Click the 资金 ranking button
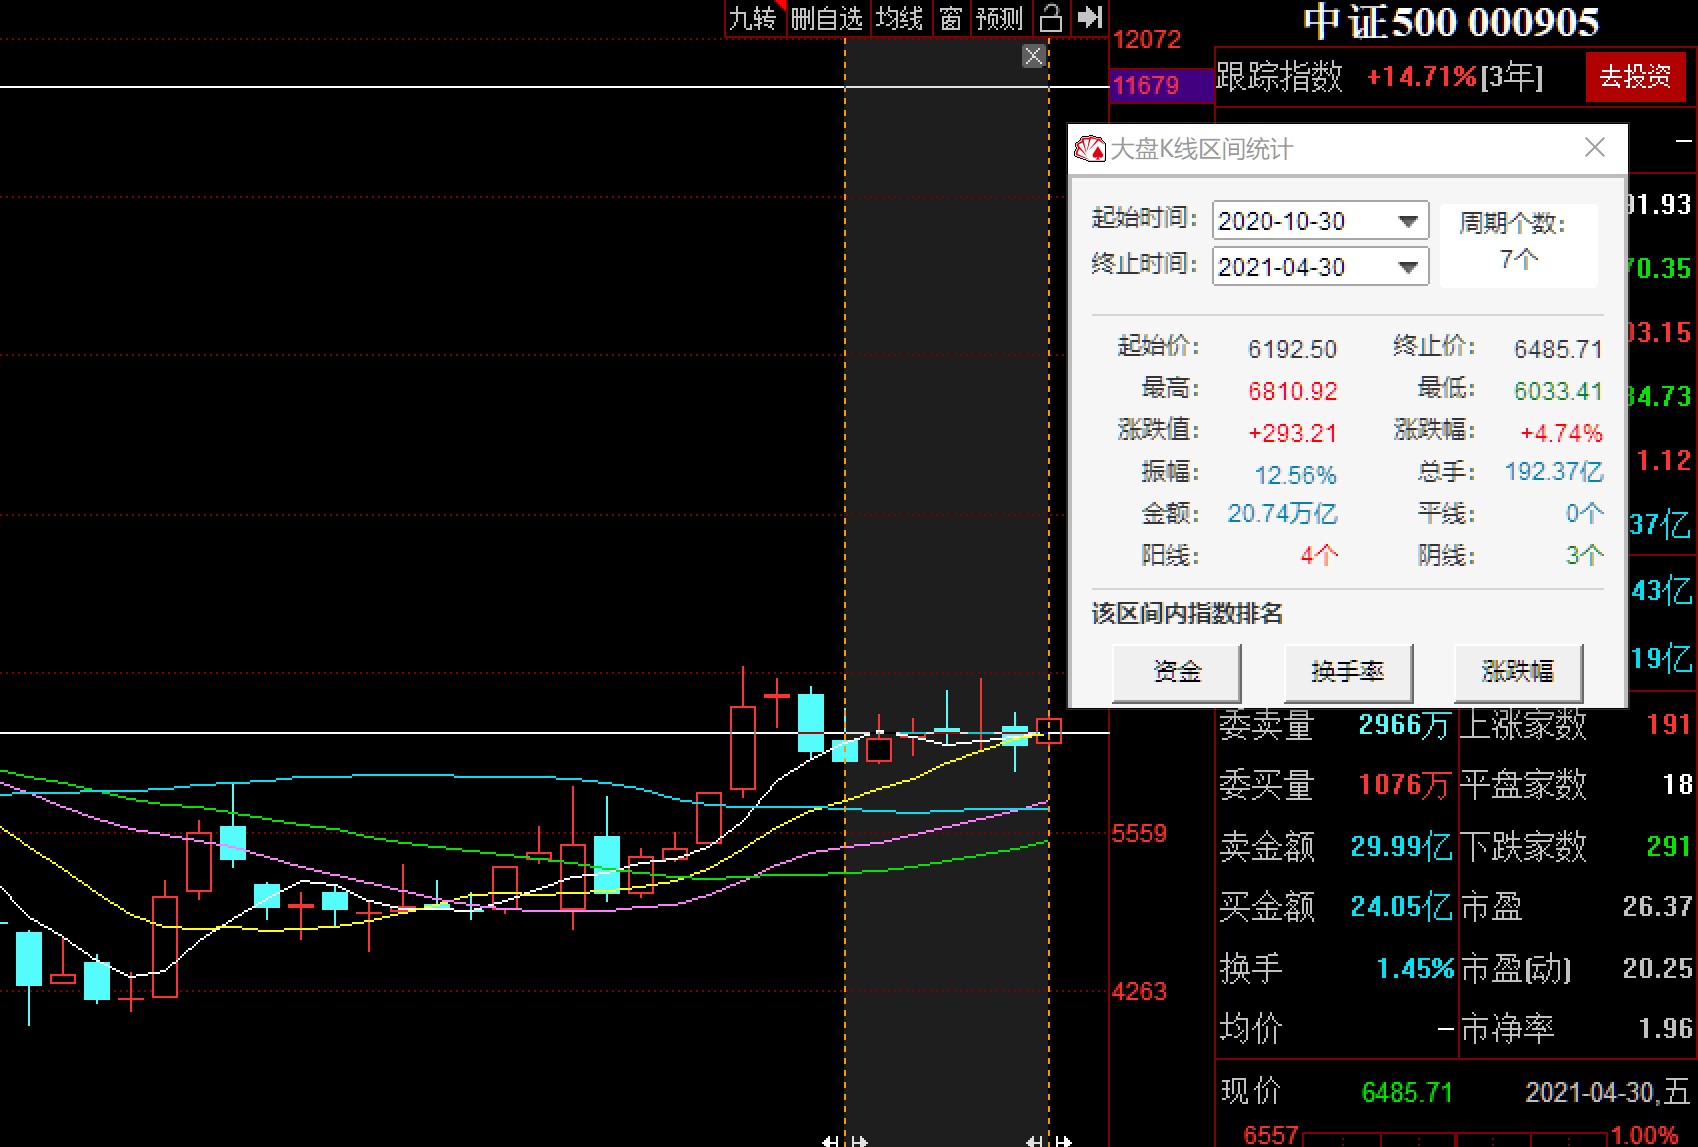This screenshot has width=1698, height=1147. point(1176,672)
